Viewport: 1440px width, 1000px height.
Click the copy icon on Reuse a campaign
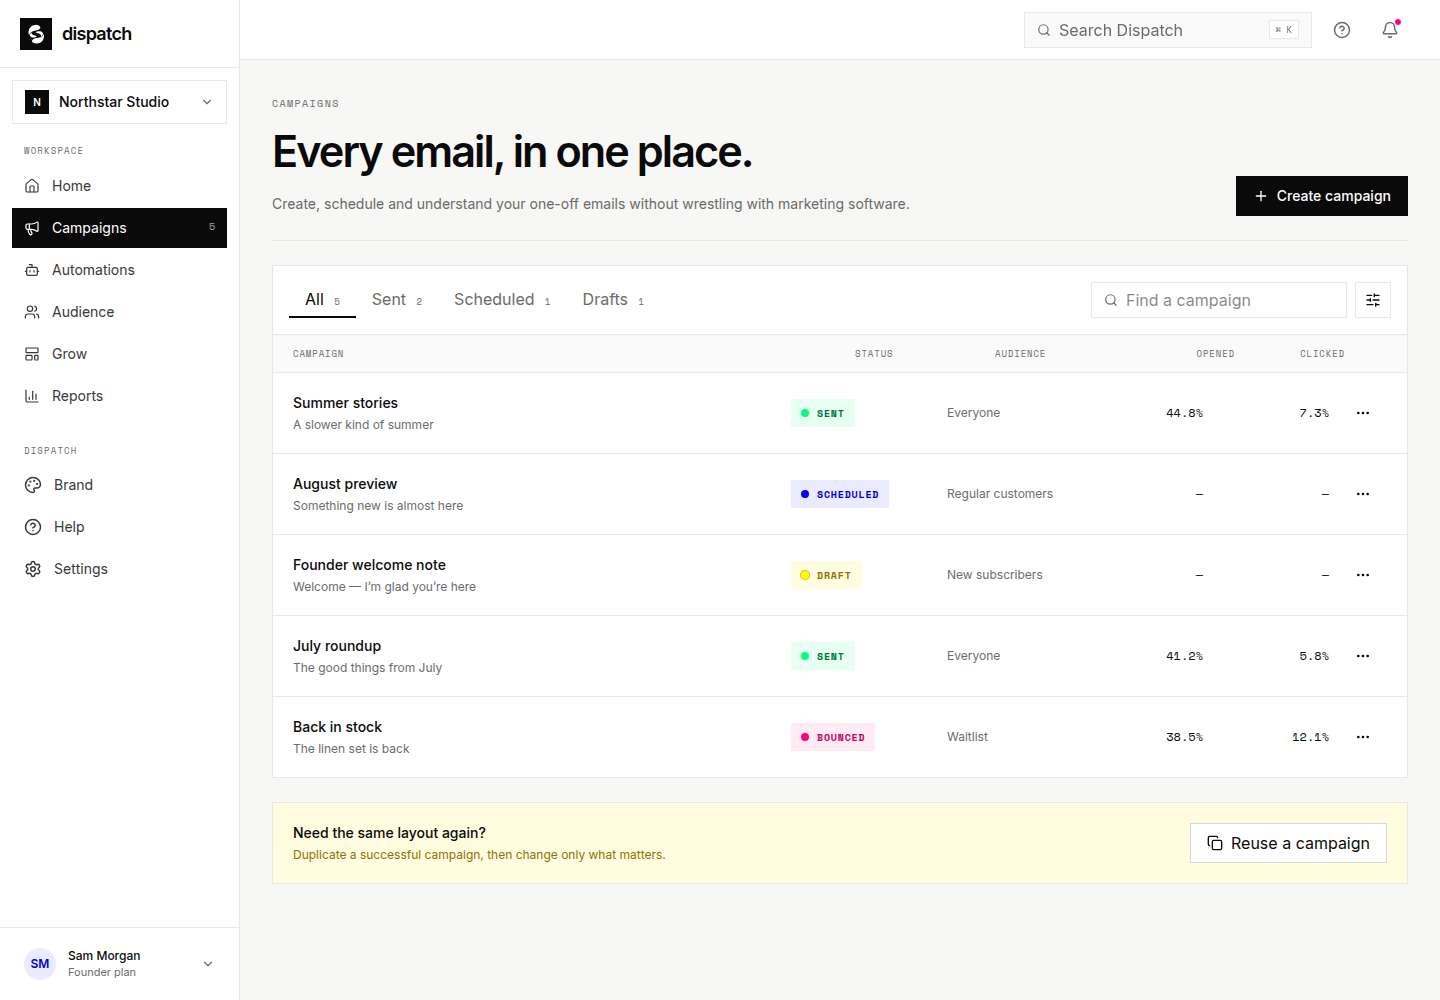[x=1215, y=843]
